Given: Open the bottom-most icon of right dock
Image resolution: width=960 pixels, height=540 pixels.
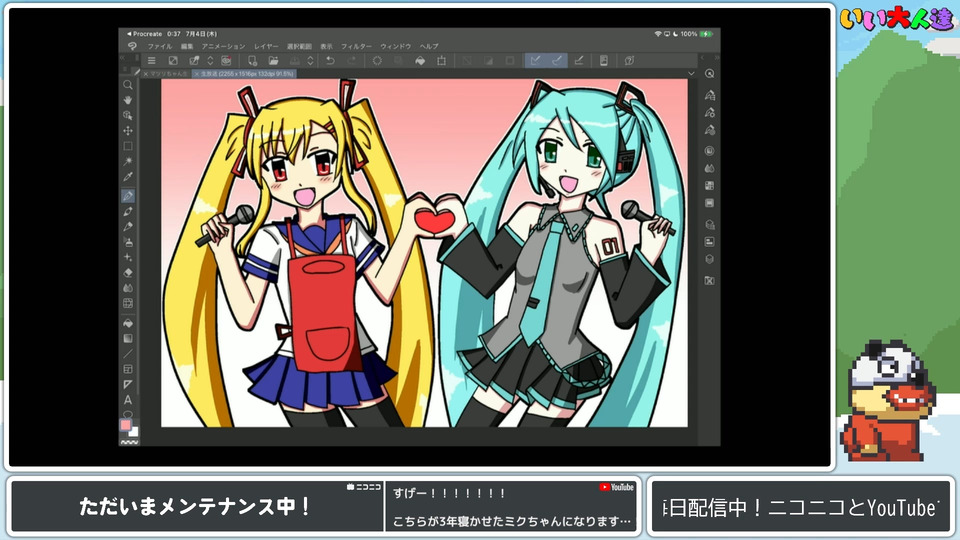Looking at the screenshot, I should 710,280.
